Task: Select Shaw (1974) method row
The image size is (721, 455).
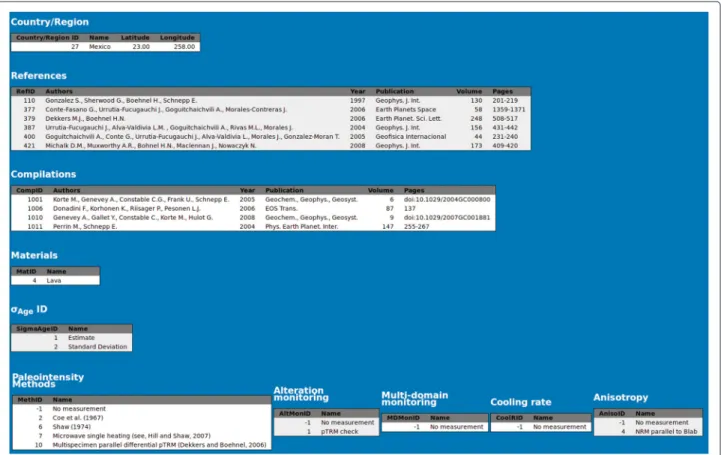Action: (142, 427)
